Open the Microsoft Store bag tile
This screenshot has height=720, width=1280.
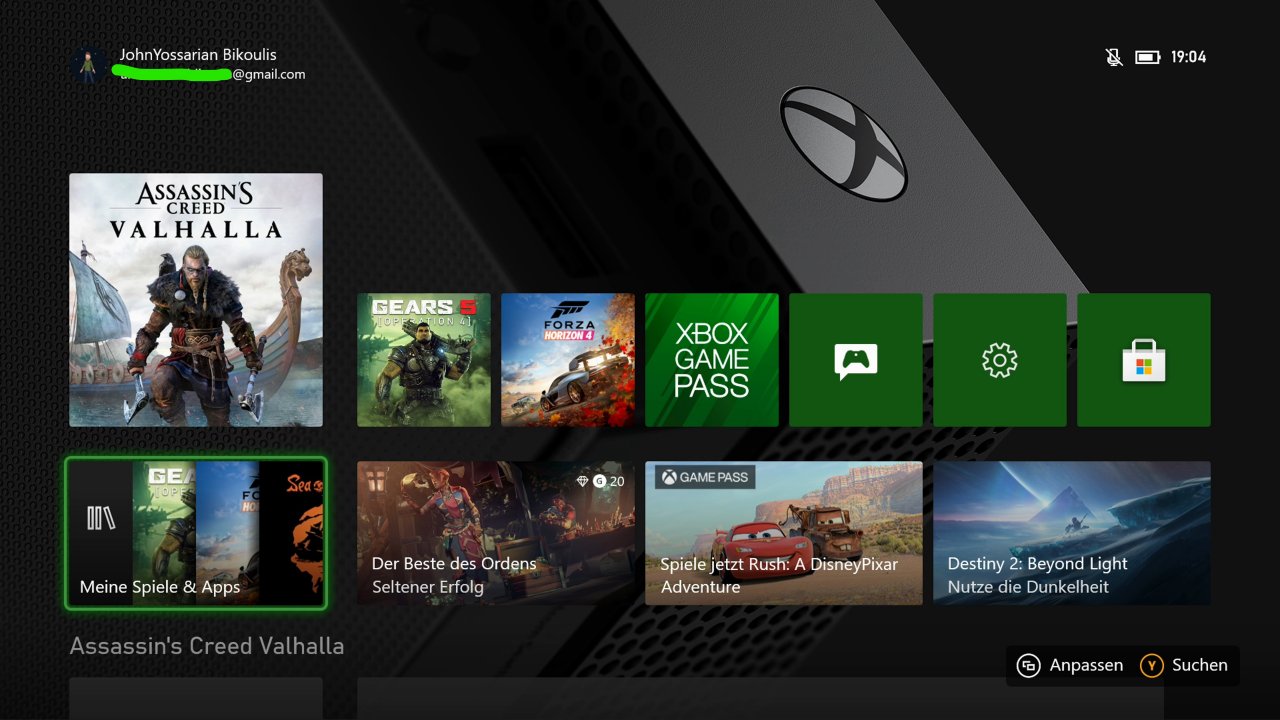(1144, 360)
